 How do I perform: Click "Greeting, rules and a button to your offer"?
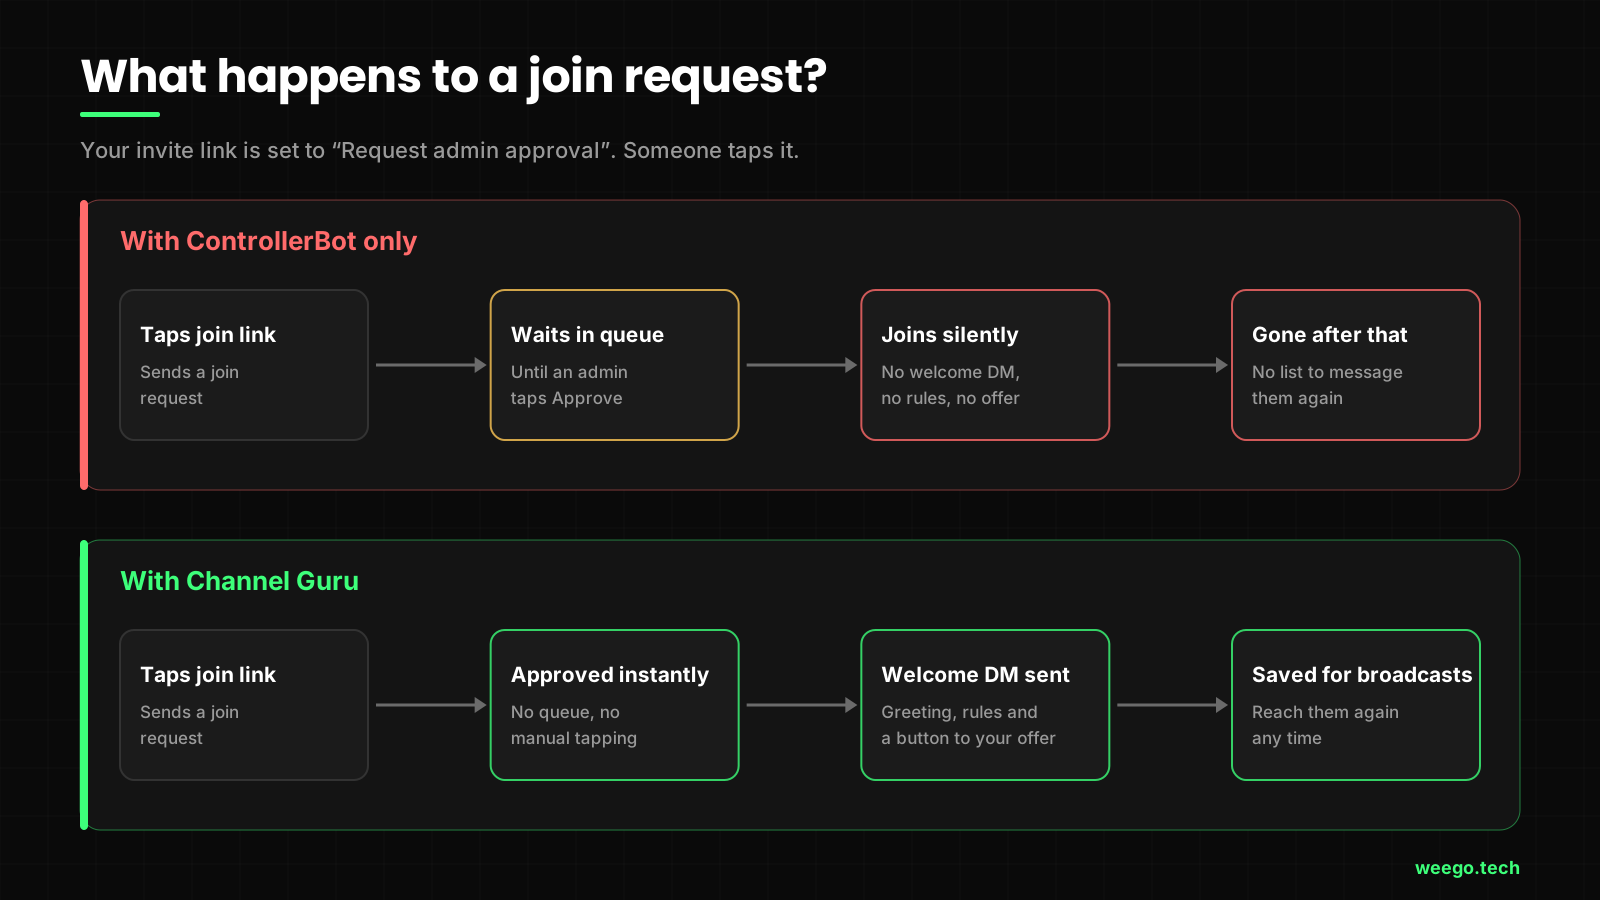[x=969, y=725]
